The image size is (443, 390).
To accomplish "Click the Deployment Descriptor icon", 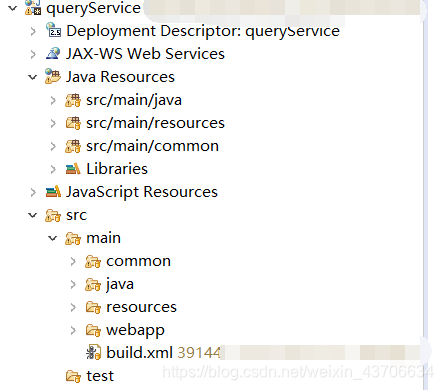I will [x=53, y=30].
